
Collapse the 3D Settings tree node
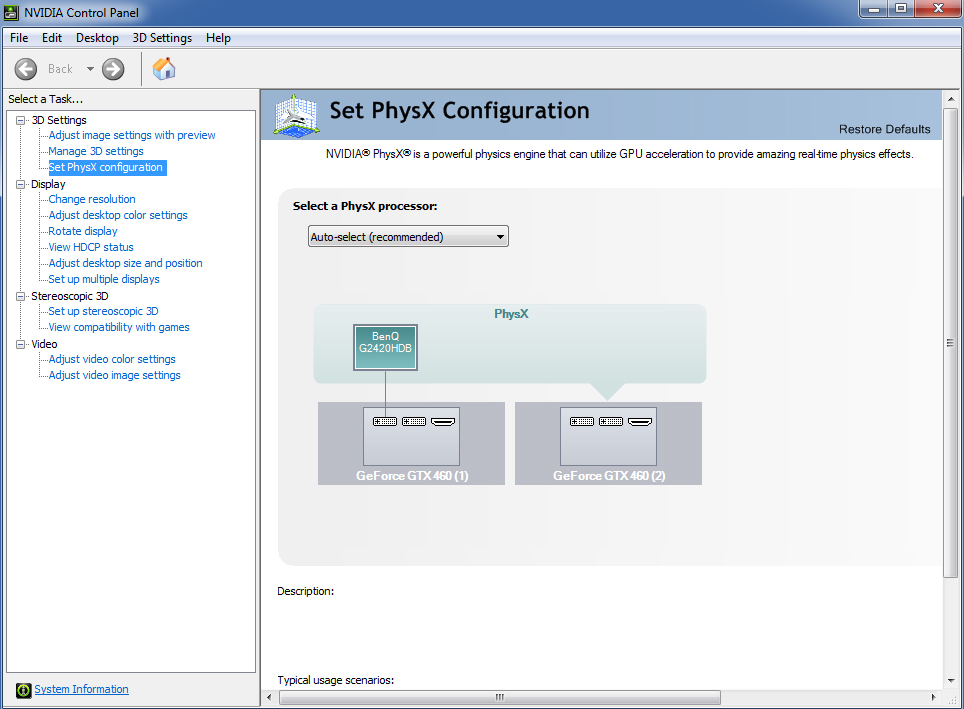(x=20, y=120)
